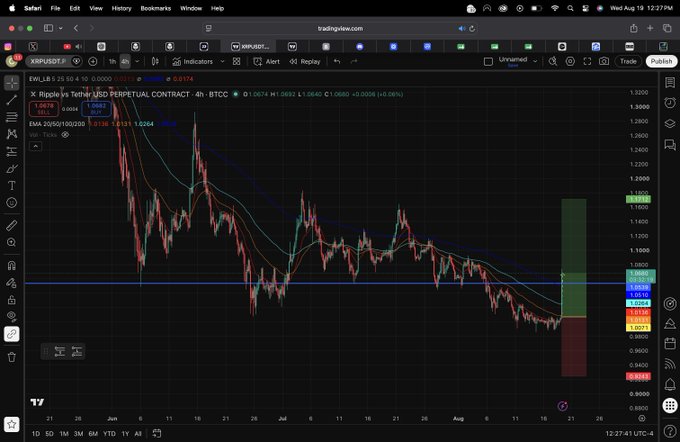
Task: Open favorites toolbar star icon
Action: (12, 424)
